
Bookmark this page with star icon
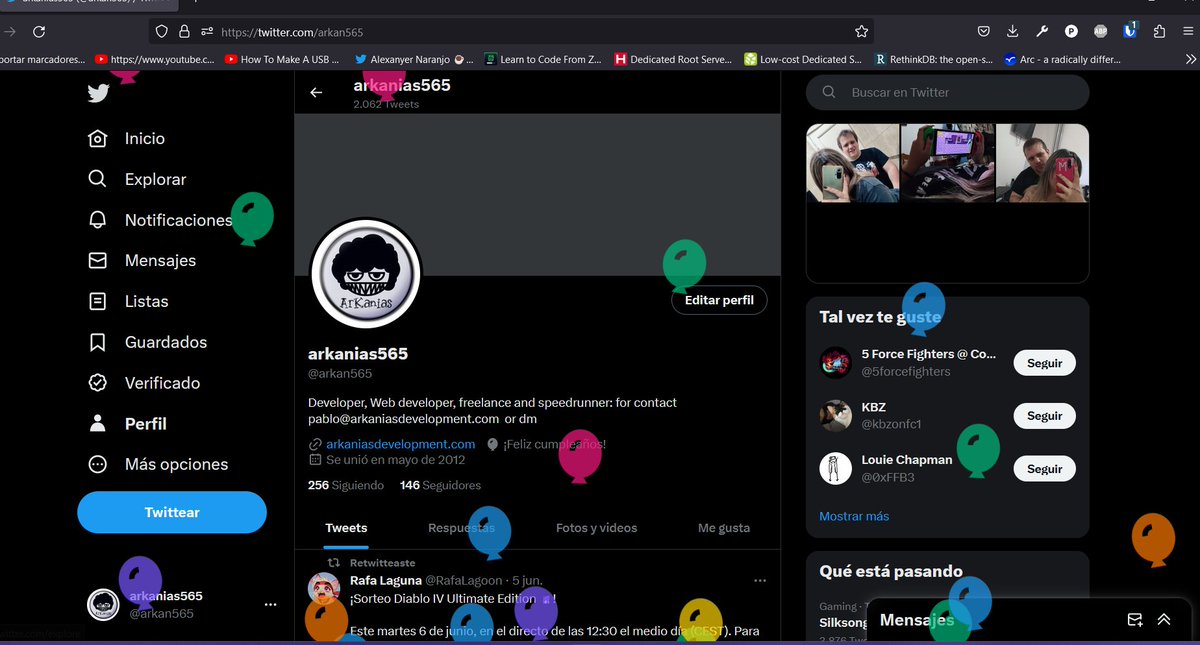[862, 32]
